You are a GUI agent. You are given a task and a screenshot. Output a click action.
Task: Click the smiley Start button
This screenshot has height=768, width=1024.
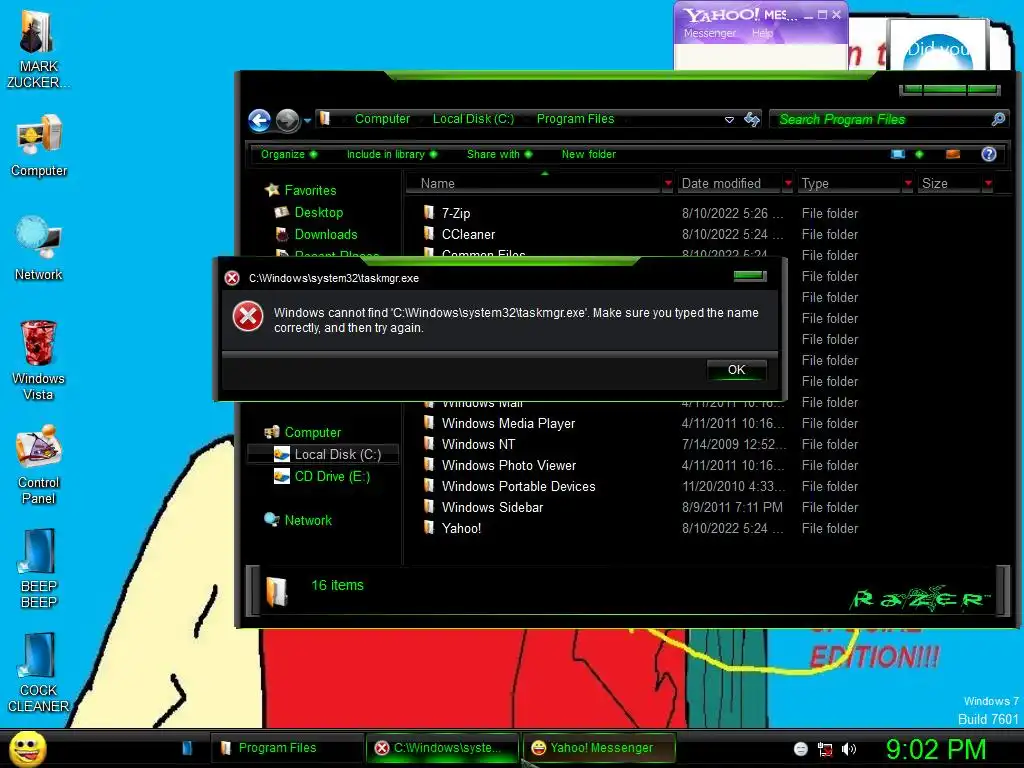click(x=27, y=748)
